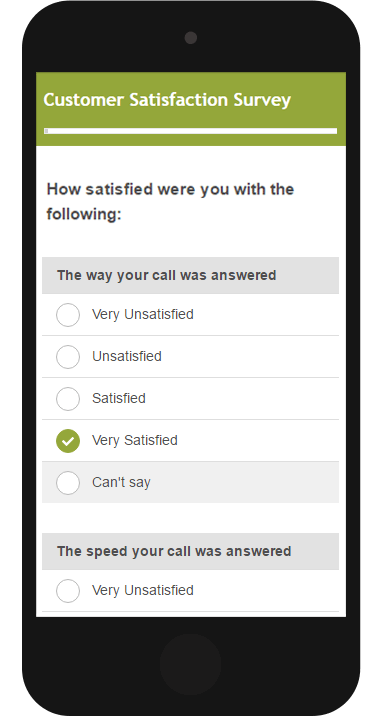Click the 'Satisfied' option label text

tap(119, 398)
